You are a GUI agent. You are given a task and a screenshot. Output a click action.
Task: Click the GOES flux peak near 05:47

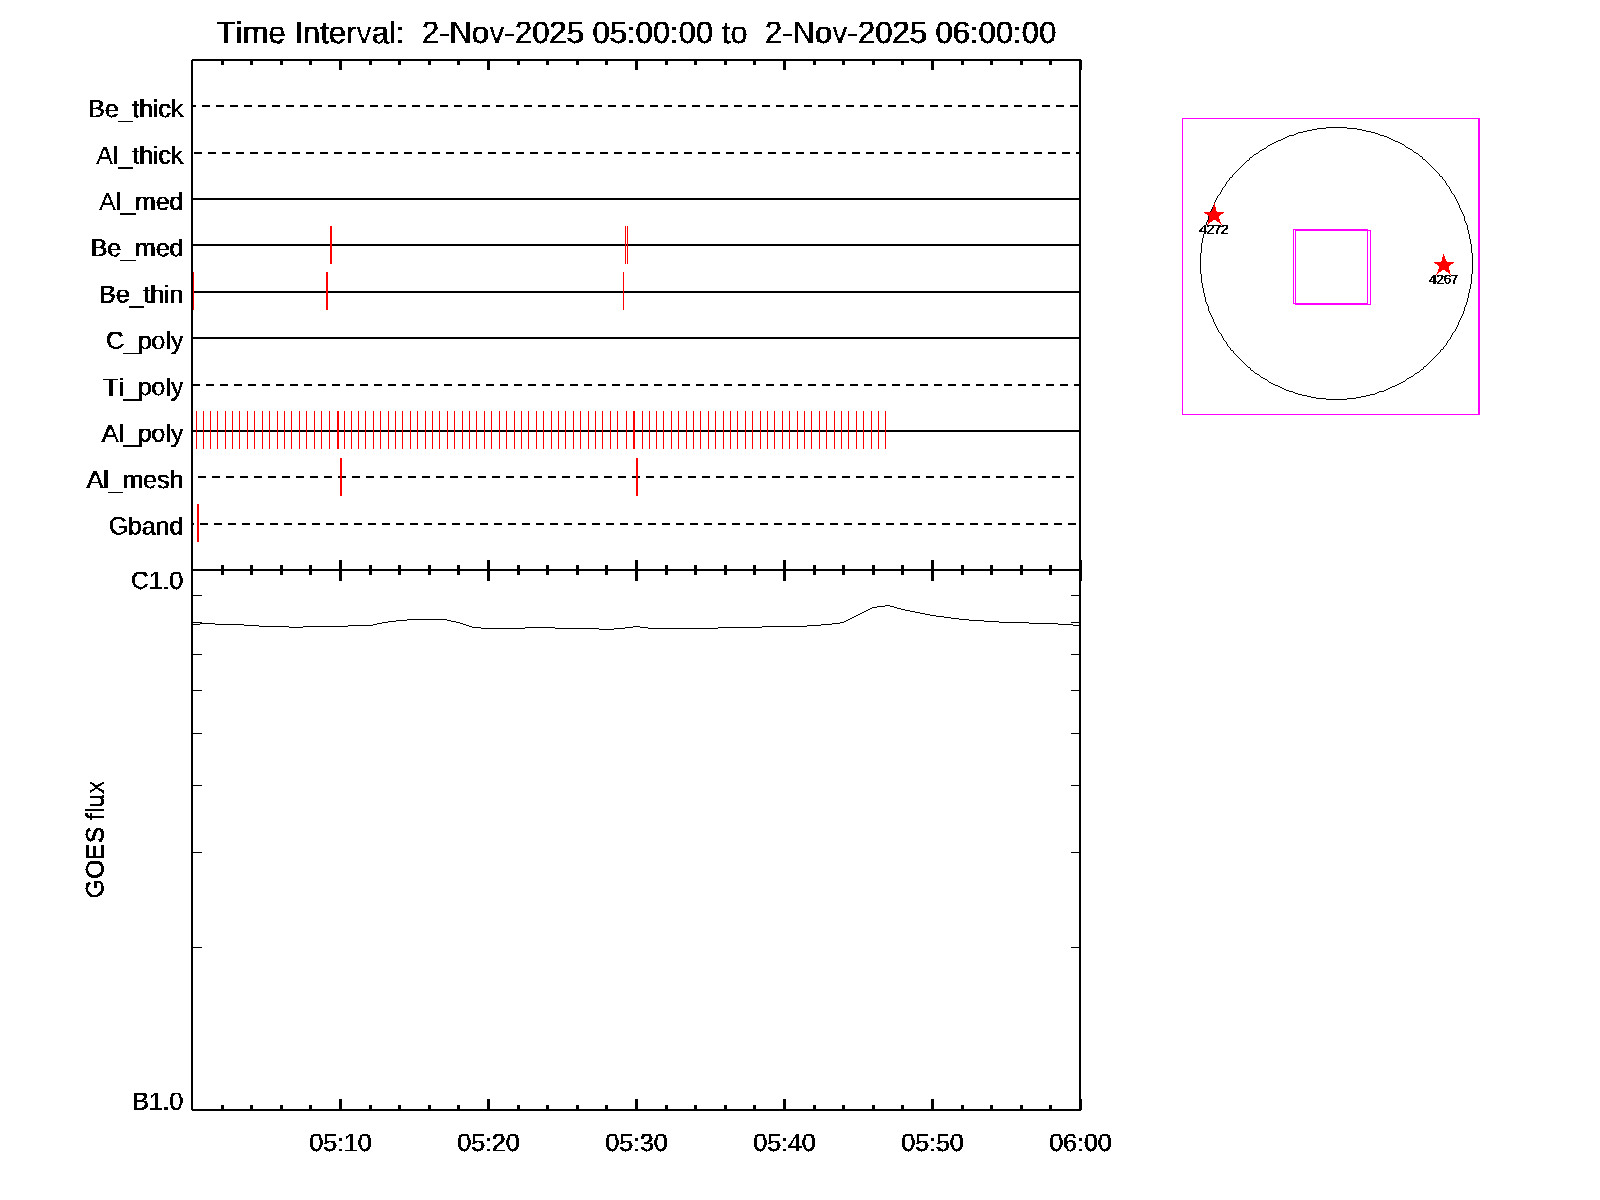tap(885, 605)
